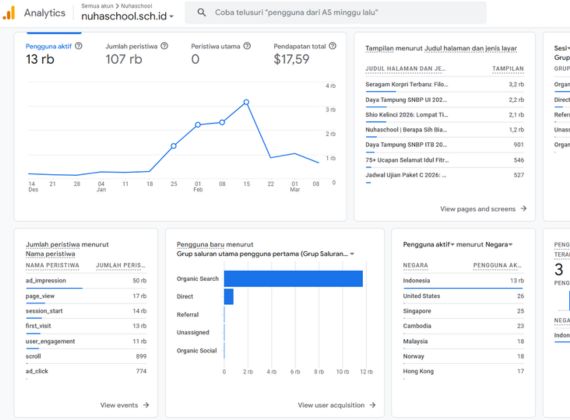570x420 pixels.
Task: Click the Google Analytics logo icon
Action: click(x=9, y=13)
